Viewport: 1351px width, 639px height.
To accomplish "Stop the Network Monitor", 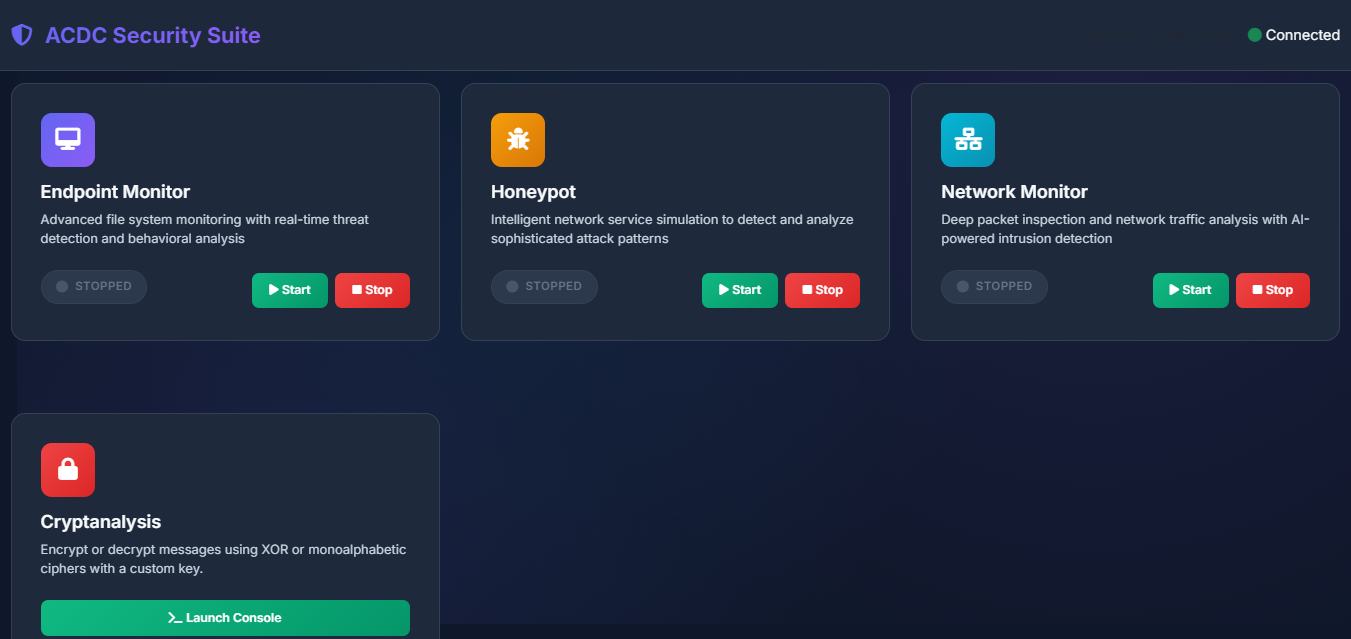I will click(1272, 290).
